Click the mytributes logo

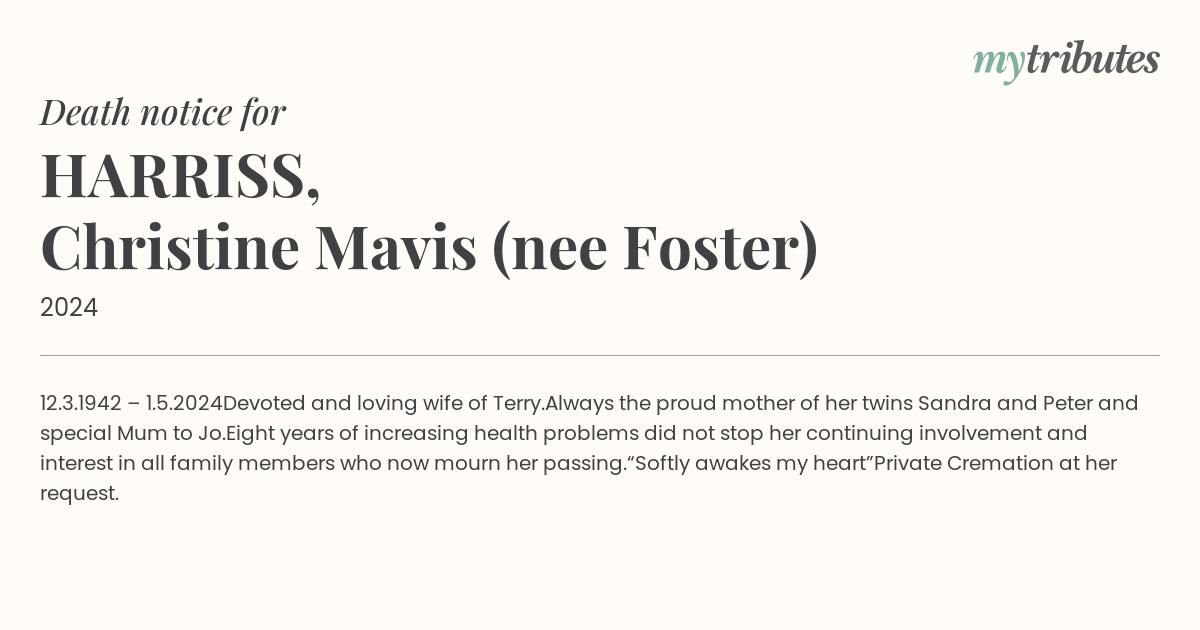pos(1066,61)
